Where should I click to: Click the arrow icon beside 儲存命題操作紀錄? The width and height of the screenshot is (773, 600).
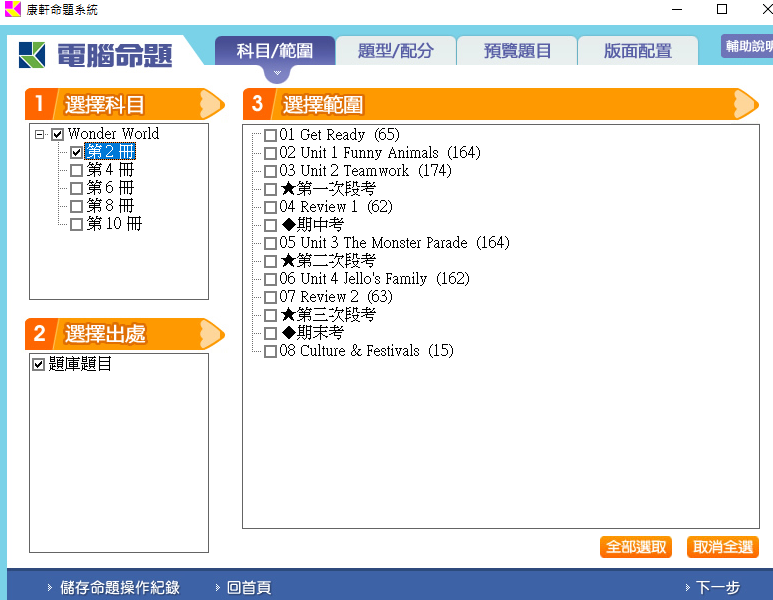[50, 588]
